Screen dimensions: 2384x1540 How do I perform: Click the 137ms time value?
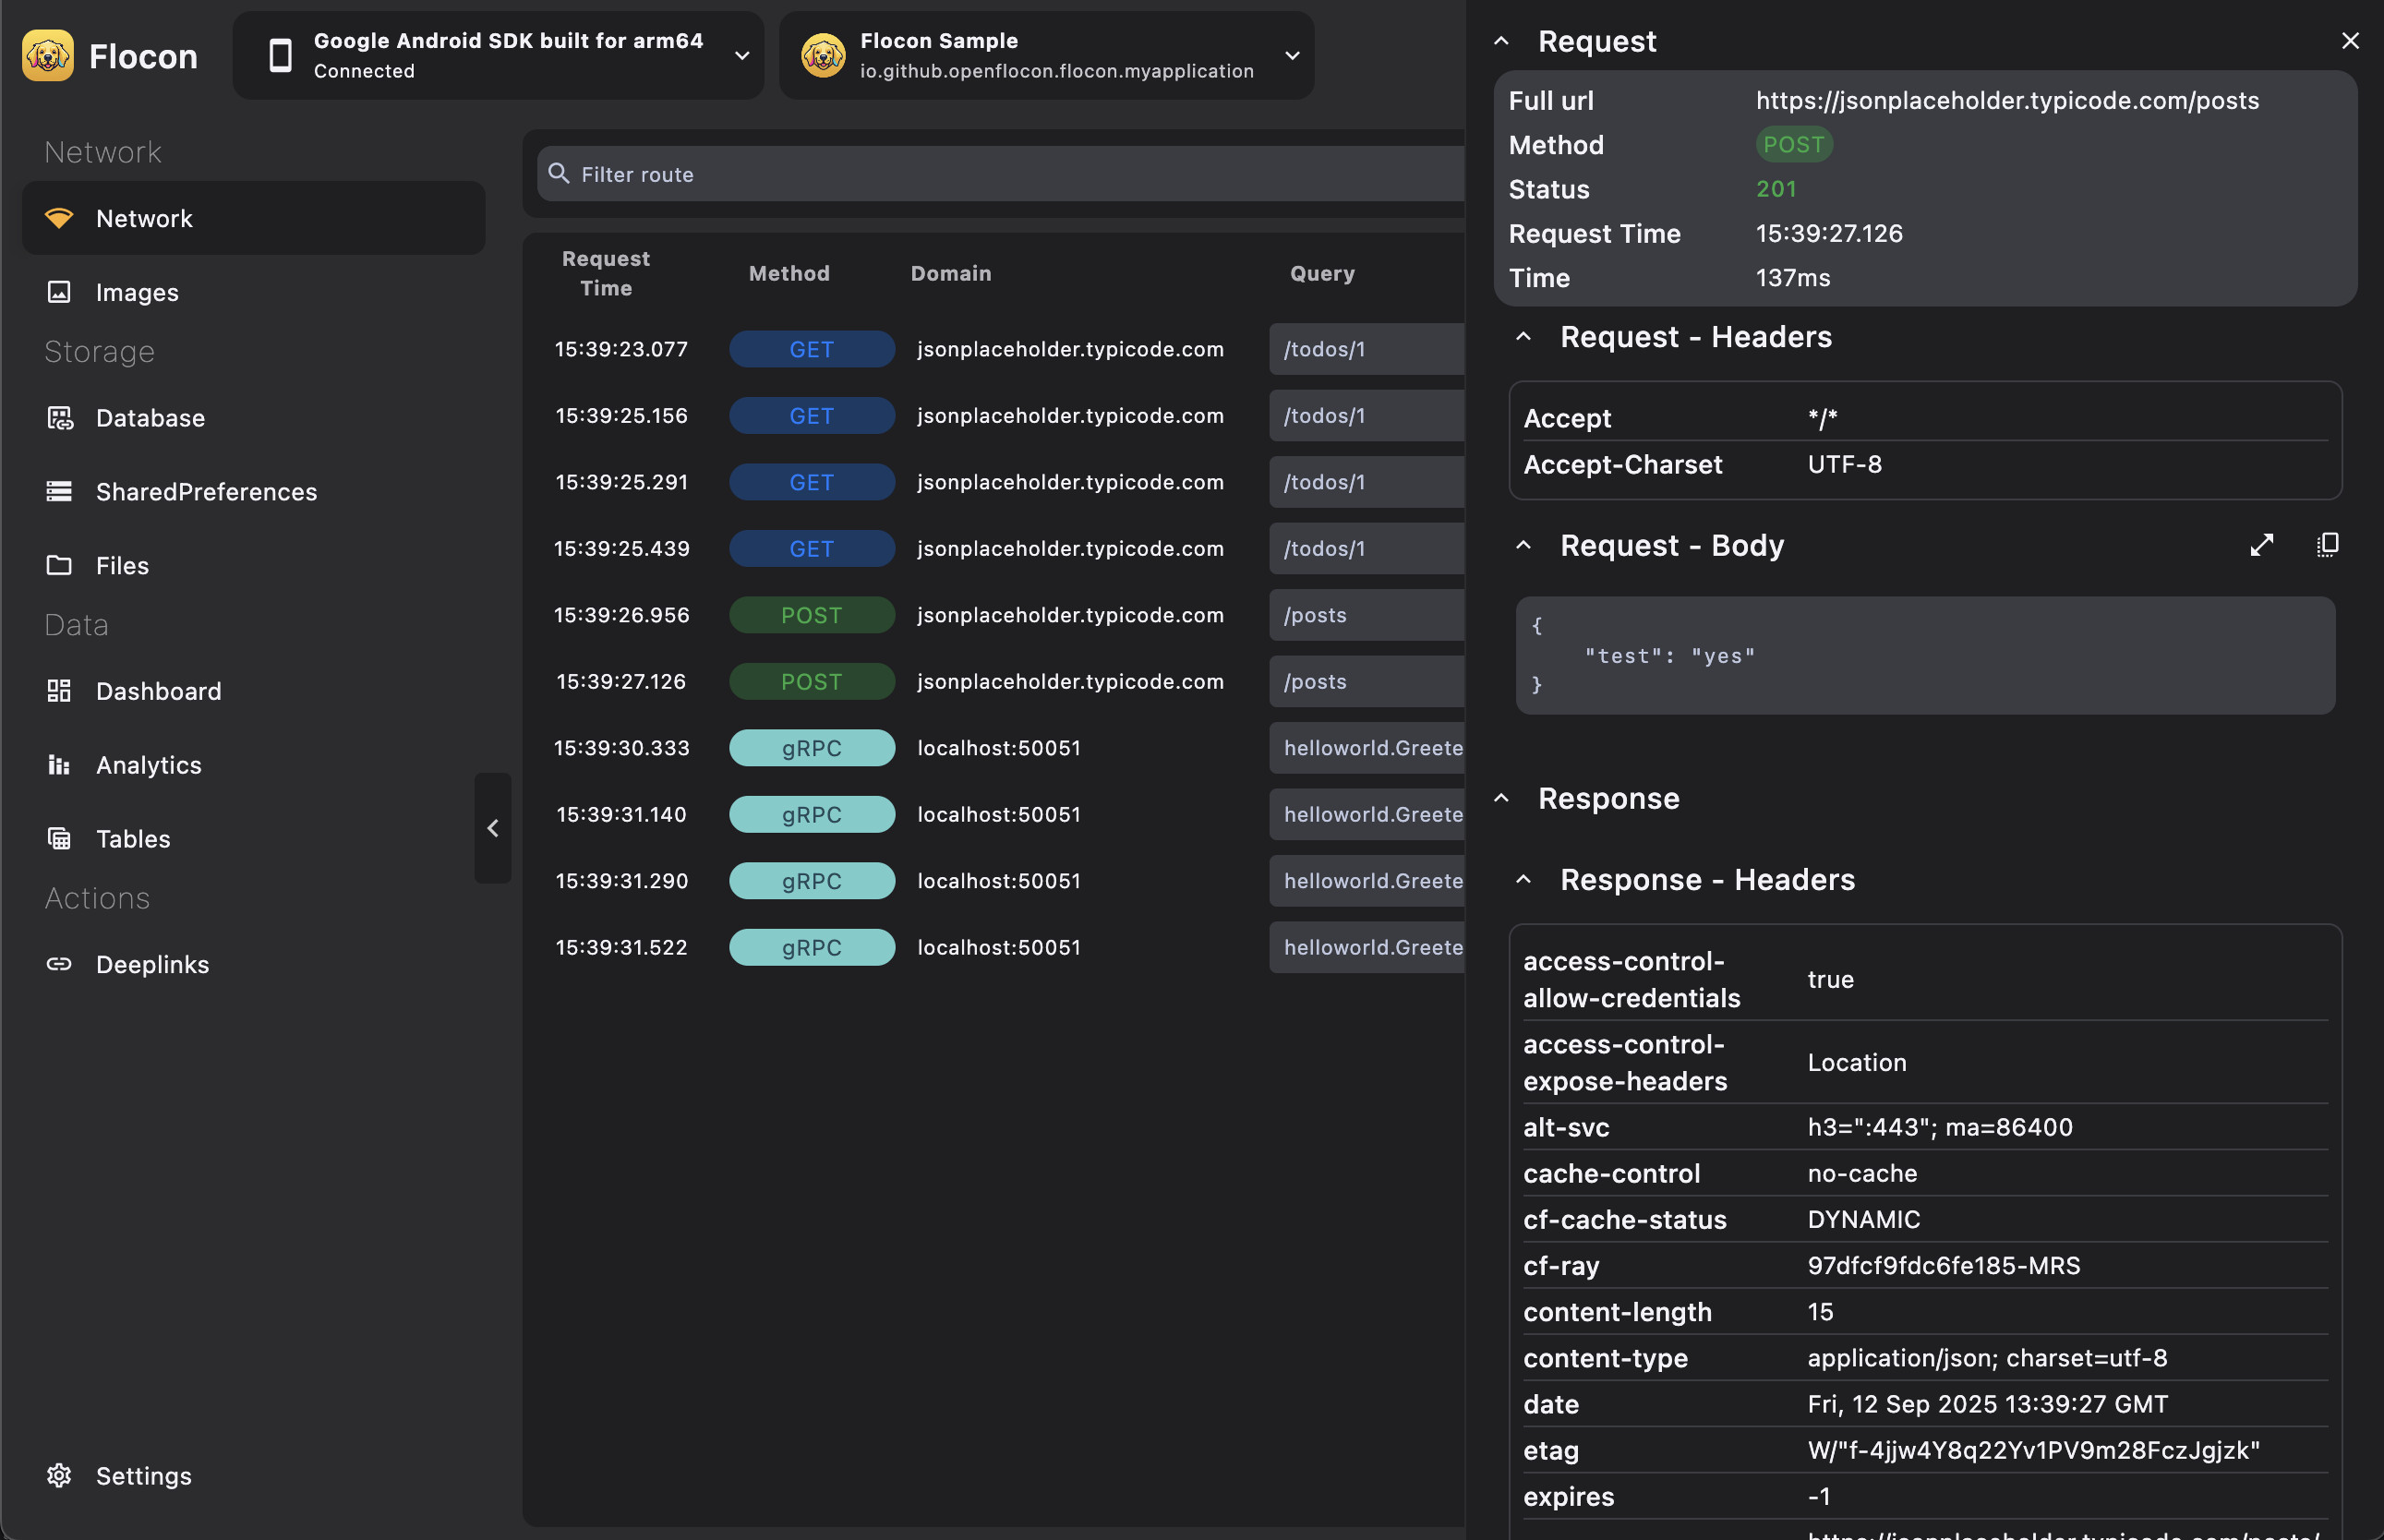tap(1793, 277)
